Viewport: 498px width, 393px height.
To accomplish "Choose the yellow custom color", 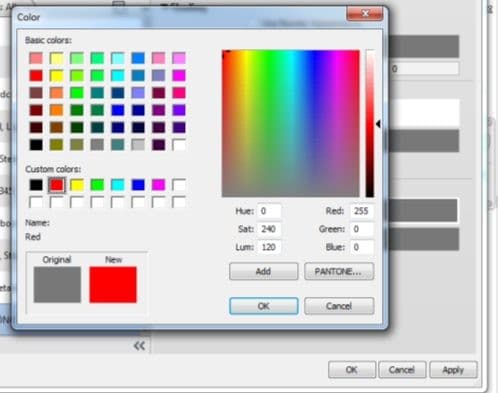I will click(77, 185).
